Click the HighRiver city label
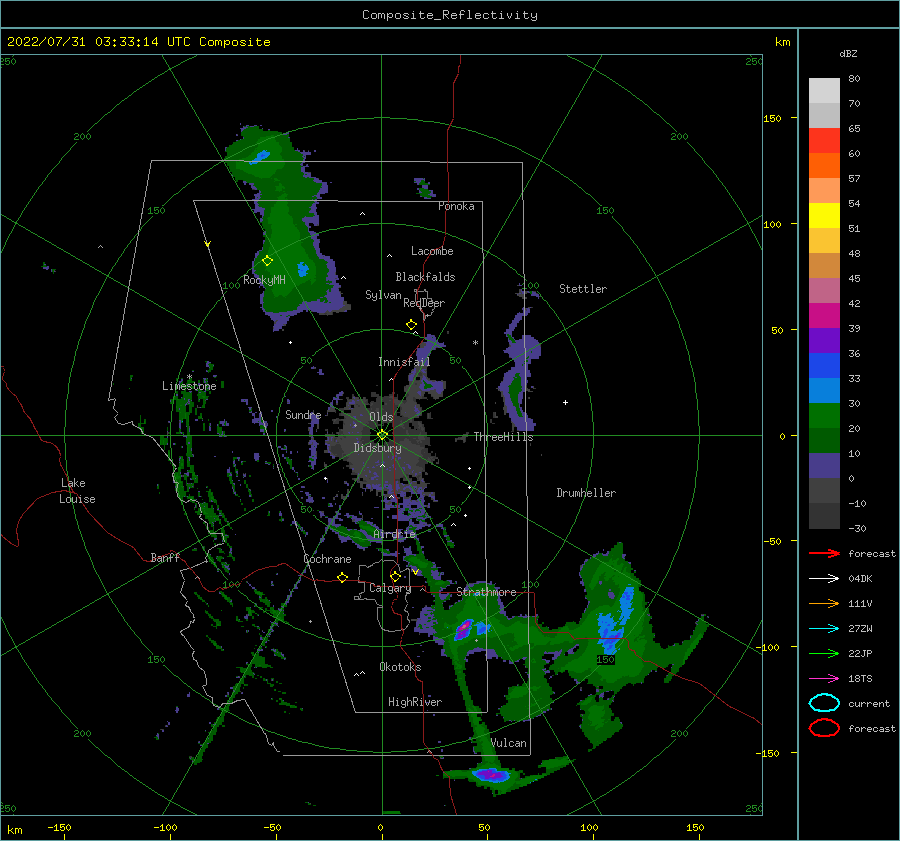Image resolution: width=900 pixels, height=841 pixels. pyautogui.click(x=415, y=702)
